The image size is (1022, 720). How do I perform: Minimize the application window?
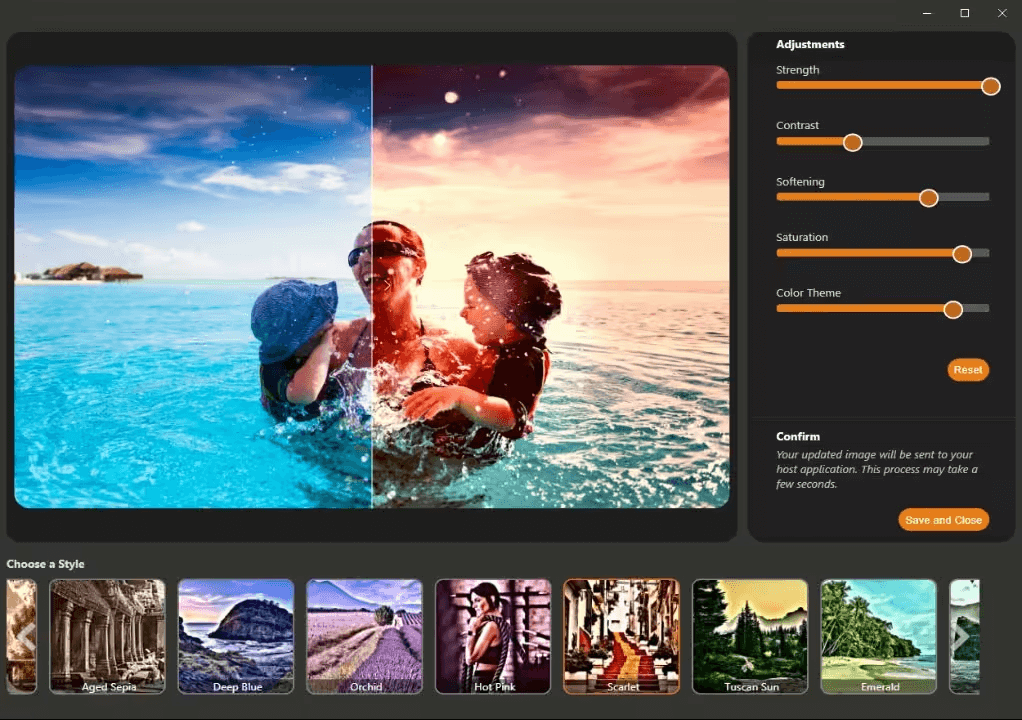(x=926, y=13)
